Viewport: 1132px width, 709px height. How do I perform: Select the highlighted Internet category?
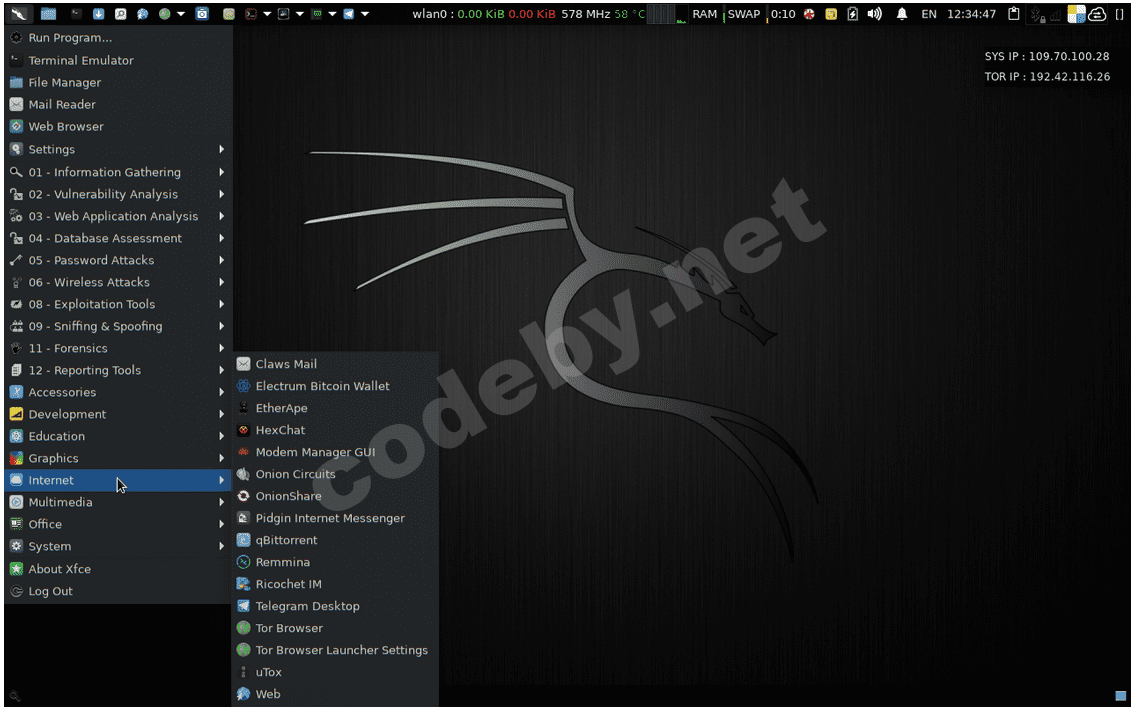[118, 480]
